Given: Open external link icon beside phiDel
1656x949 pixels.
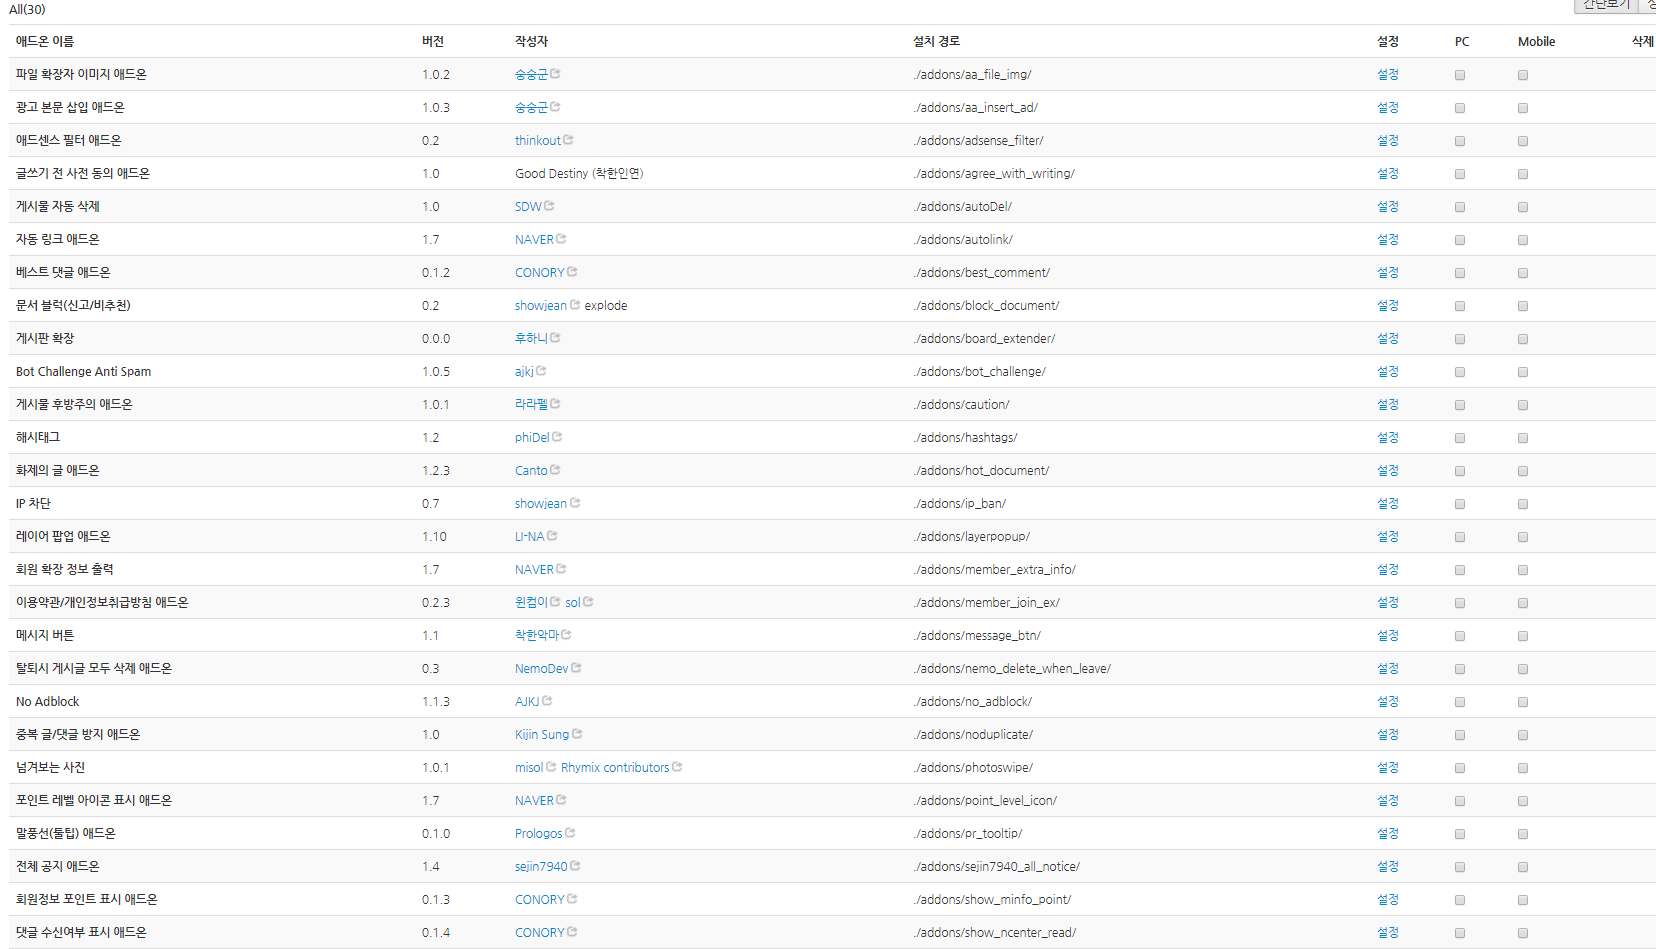Looking at the screenshot, I should click(x=557, y=437).
